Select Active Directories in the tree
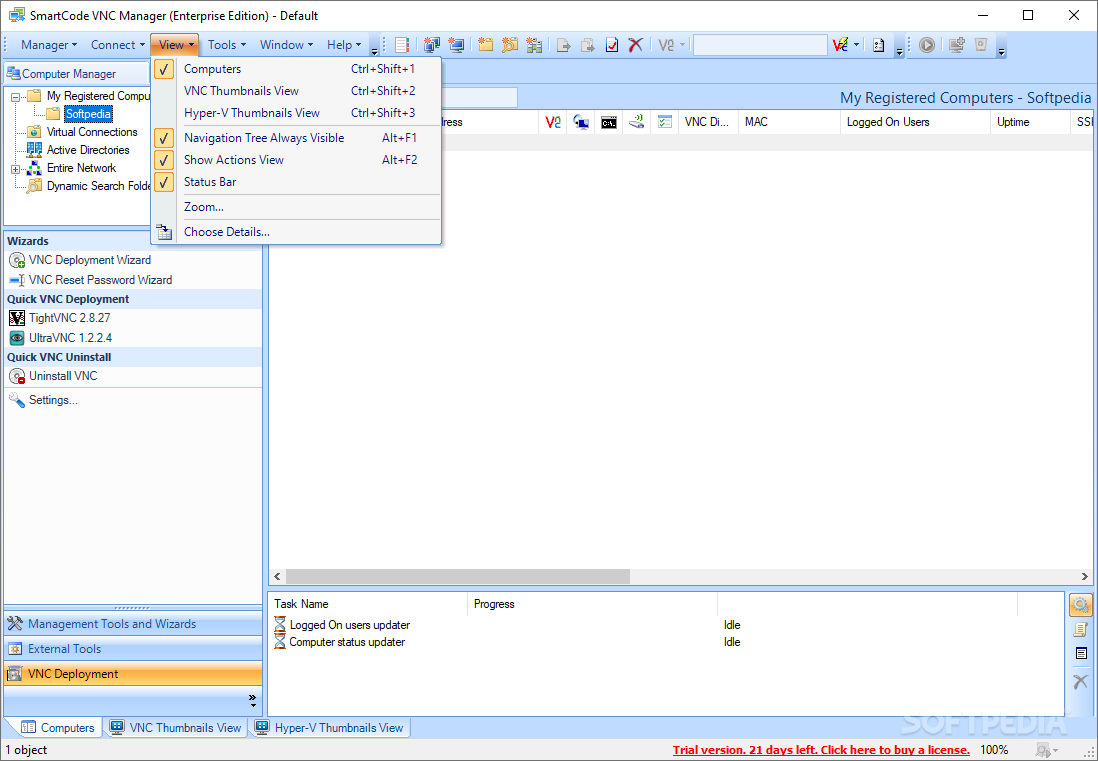 [88, 150]
